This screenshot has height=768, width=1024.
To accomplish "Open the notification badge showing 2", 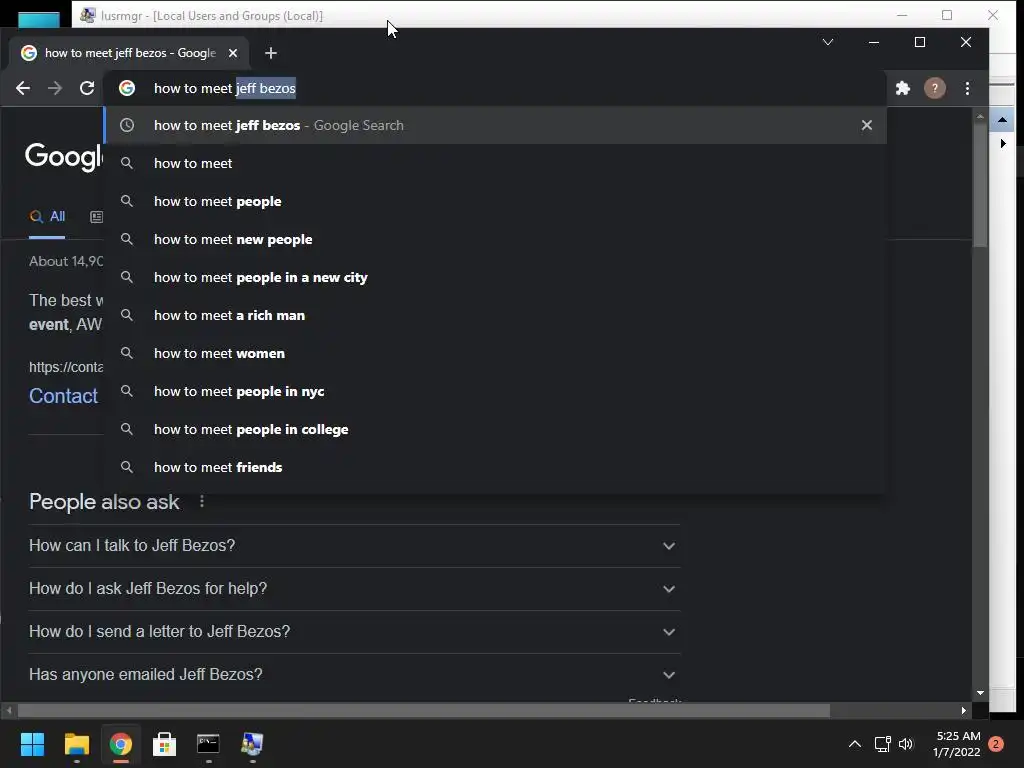I will click(x=996, y=744).
